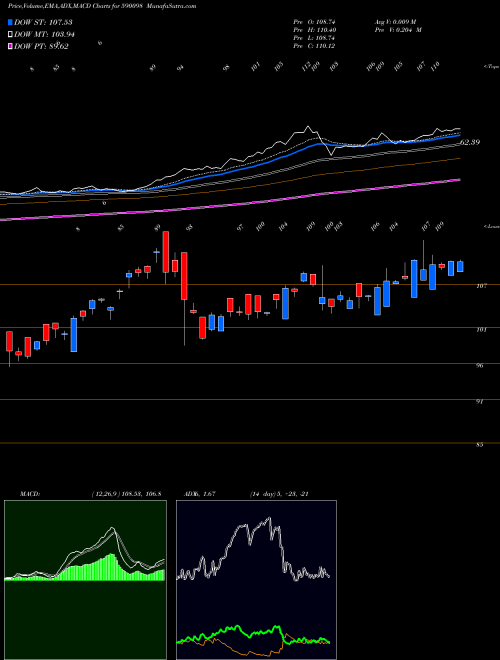Click the 'Pre O: 108.74' open value
The width and height of the screenshot is (500, 660).
[x=314, y=21]
